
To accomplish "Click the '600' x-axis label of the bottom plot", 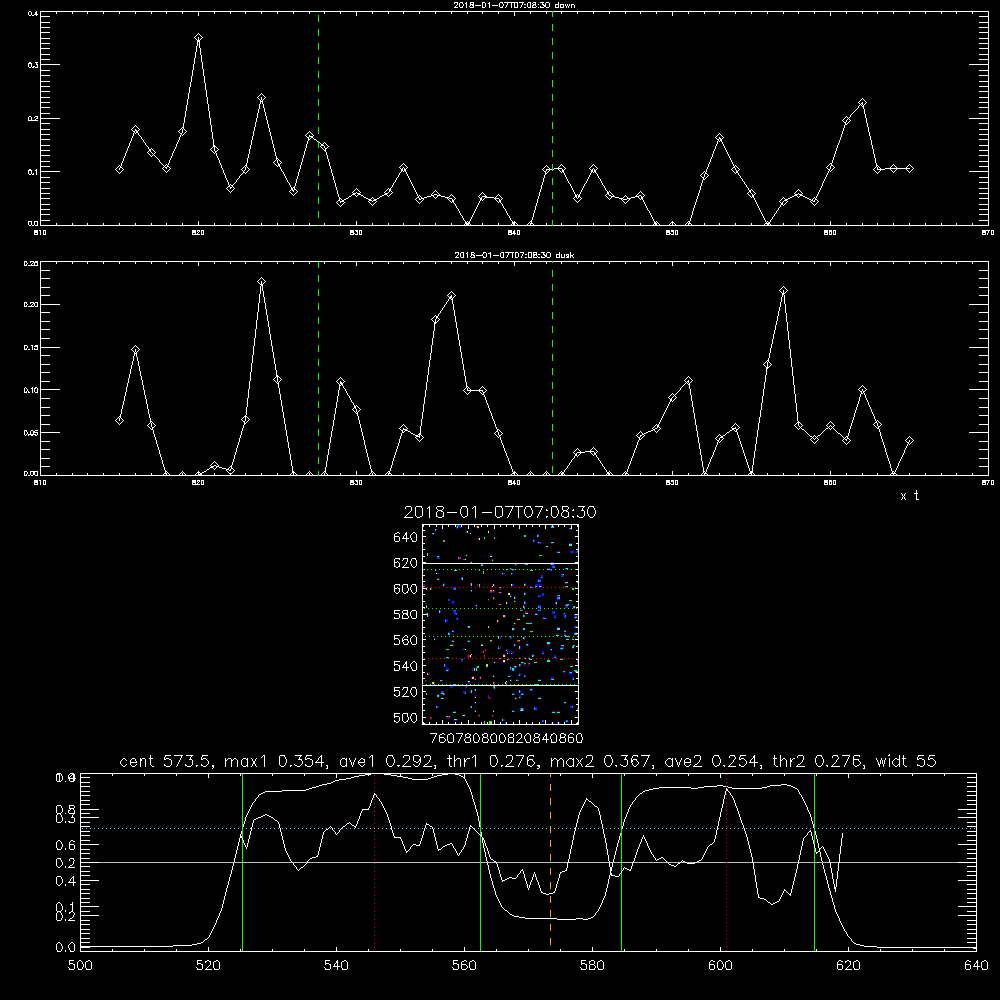I will point(721,966).
